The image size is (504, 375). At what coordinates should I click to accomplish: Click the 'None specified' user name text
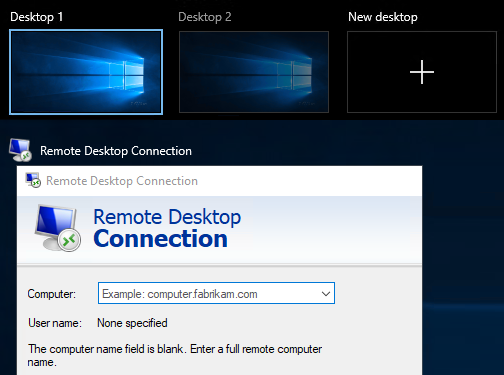132,323
